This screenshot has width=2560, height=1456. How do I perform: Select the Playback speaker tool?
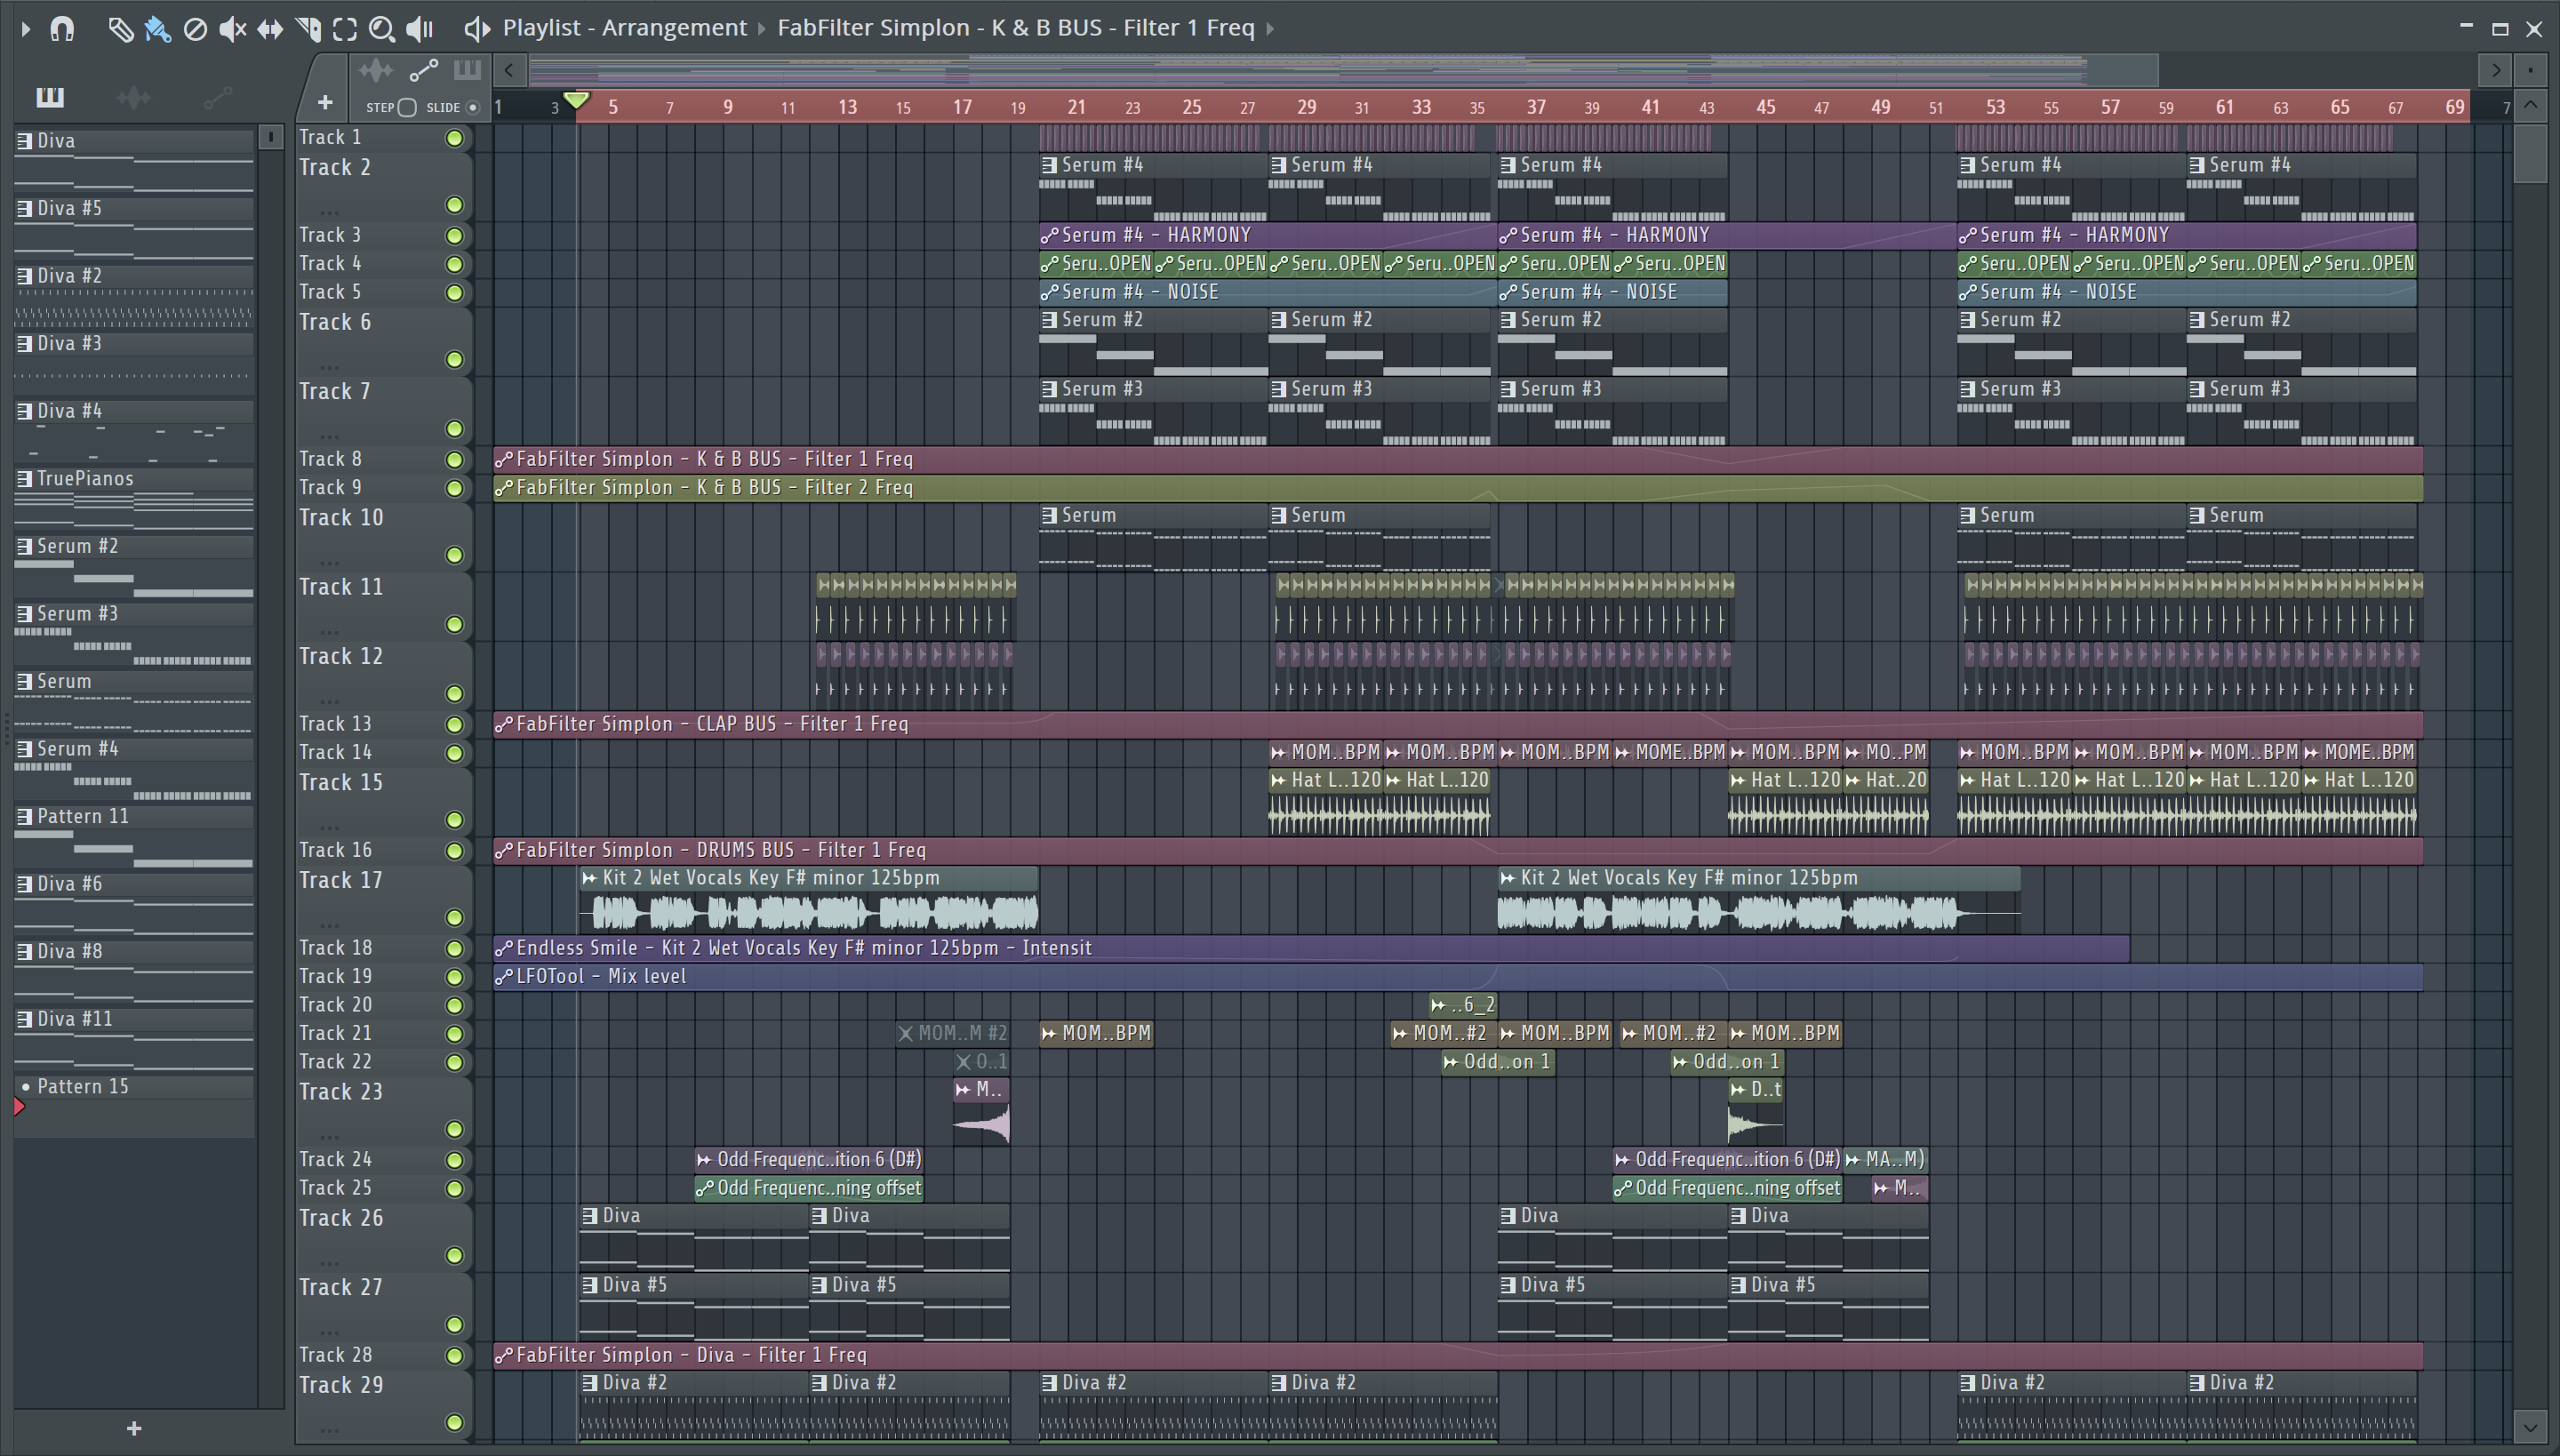point(420,29)
